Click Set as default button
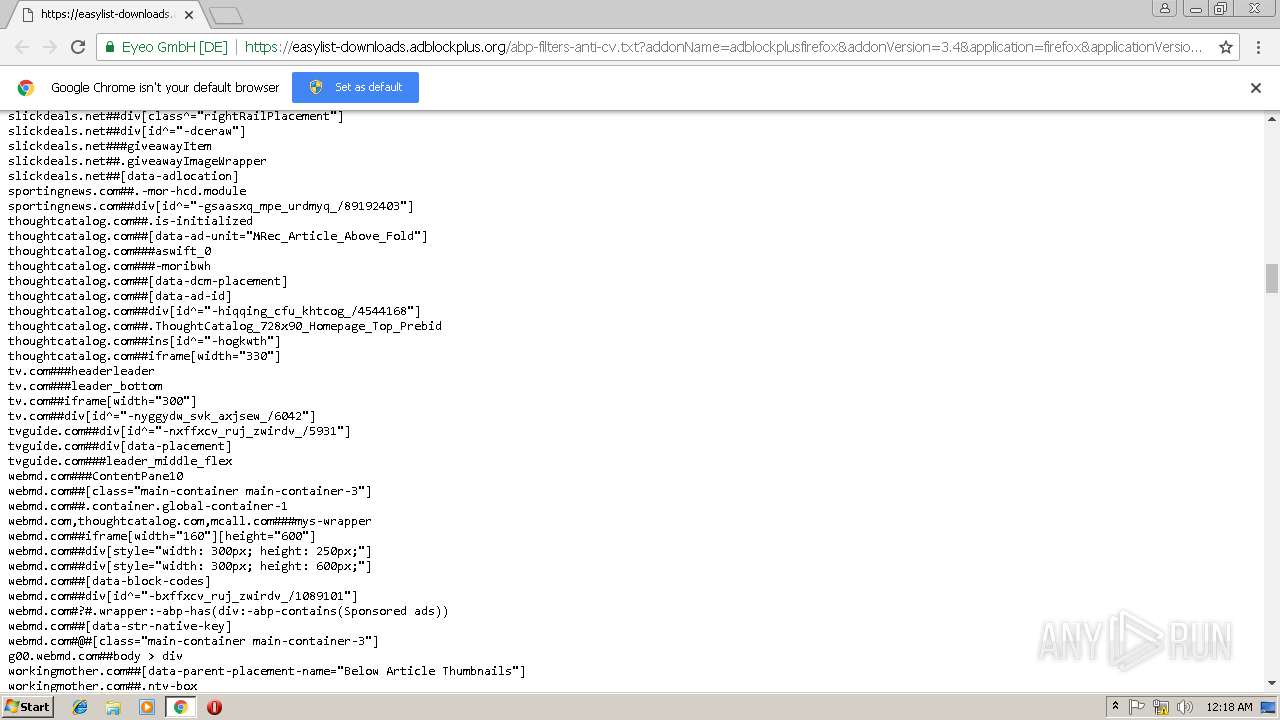Viewport: 1280px width, 720px height. pos(355,87)
